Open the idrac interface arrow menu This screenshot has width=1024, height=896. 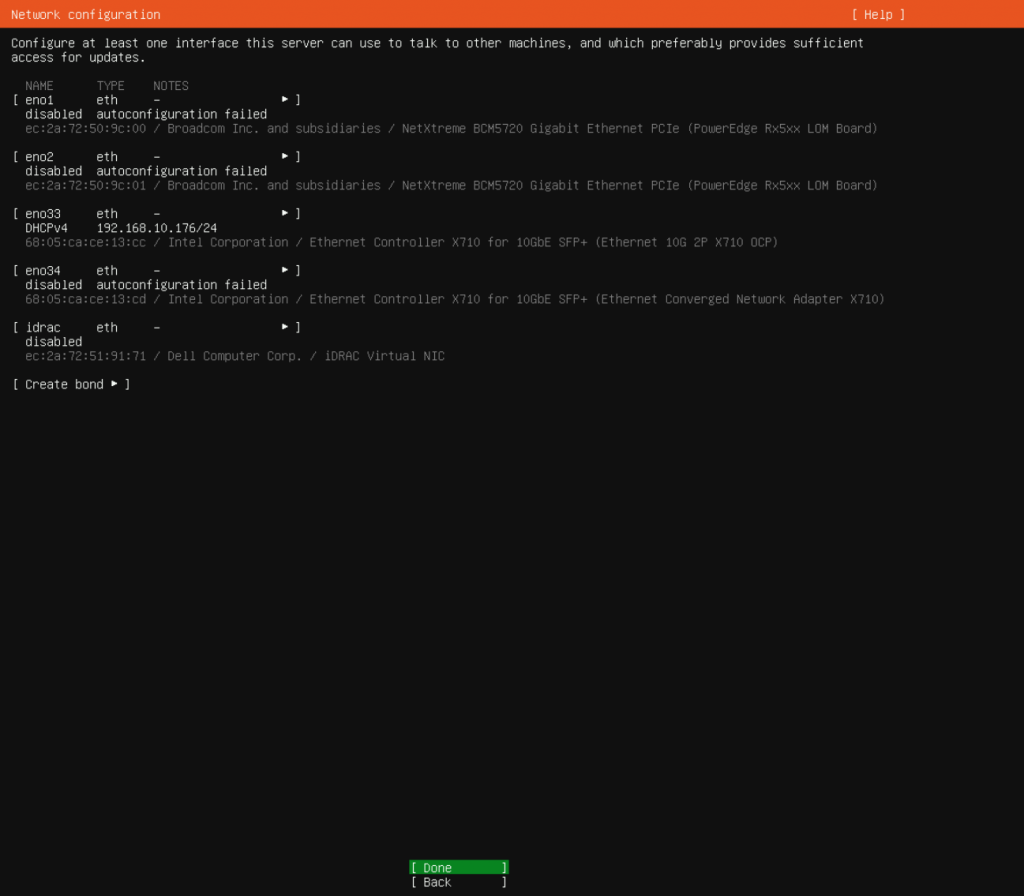(x=285, y=328)
